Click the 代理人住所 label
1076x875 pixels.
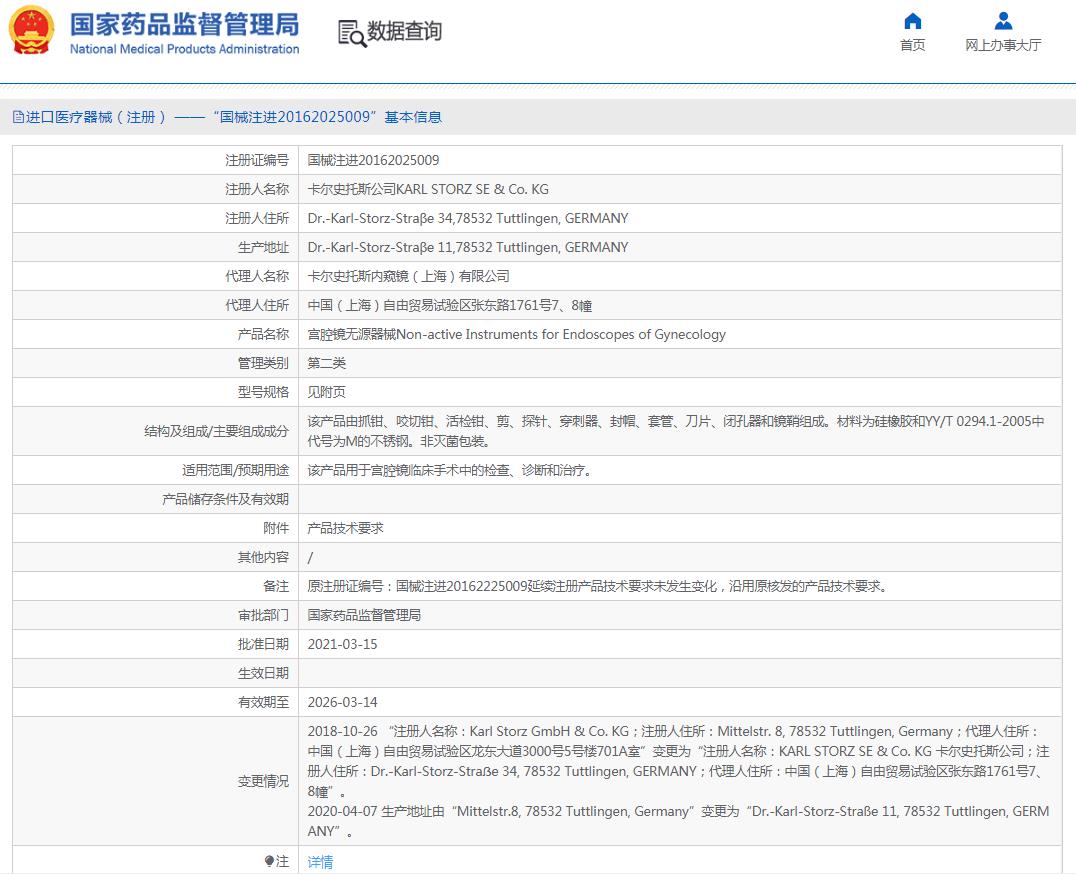tap(257, 305)
